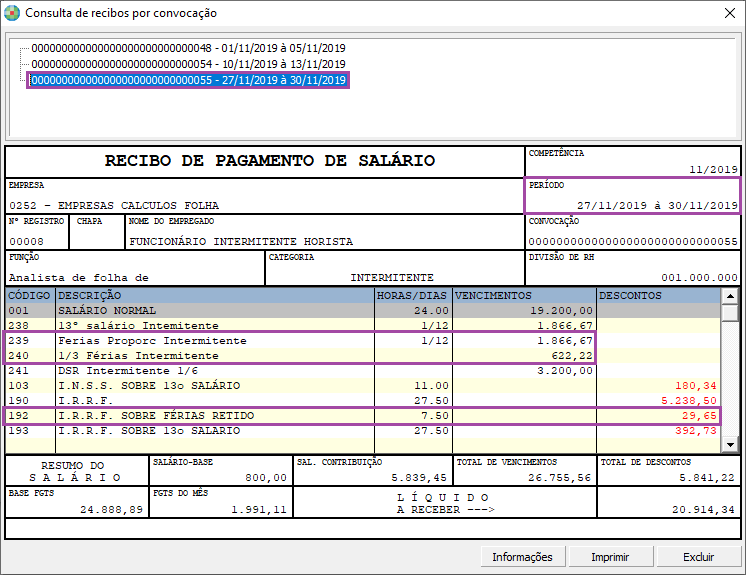Viewport: 746px width, 575px height.
Task: Click the VENCIMENTOS column header
Action: click(524, 295)
